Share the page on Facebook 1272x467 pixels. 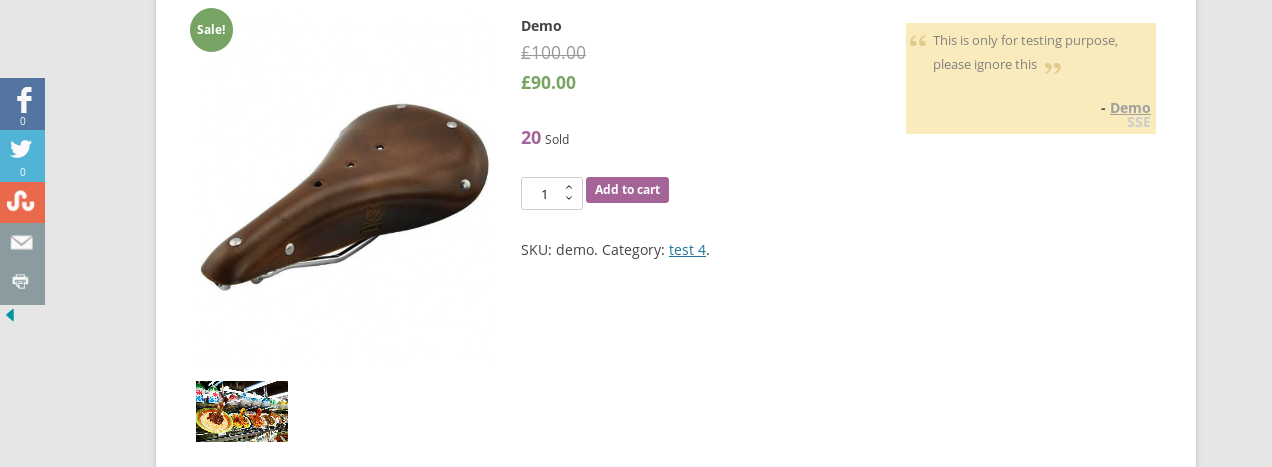click(22, 101)
